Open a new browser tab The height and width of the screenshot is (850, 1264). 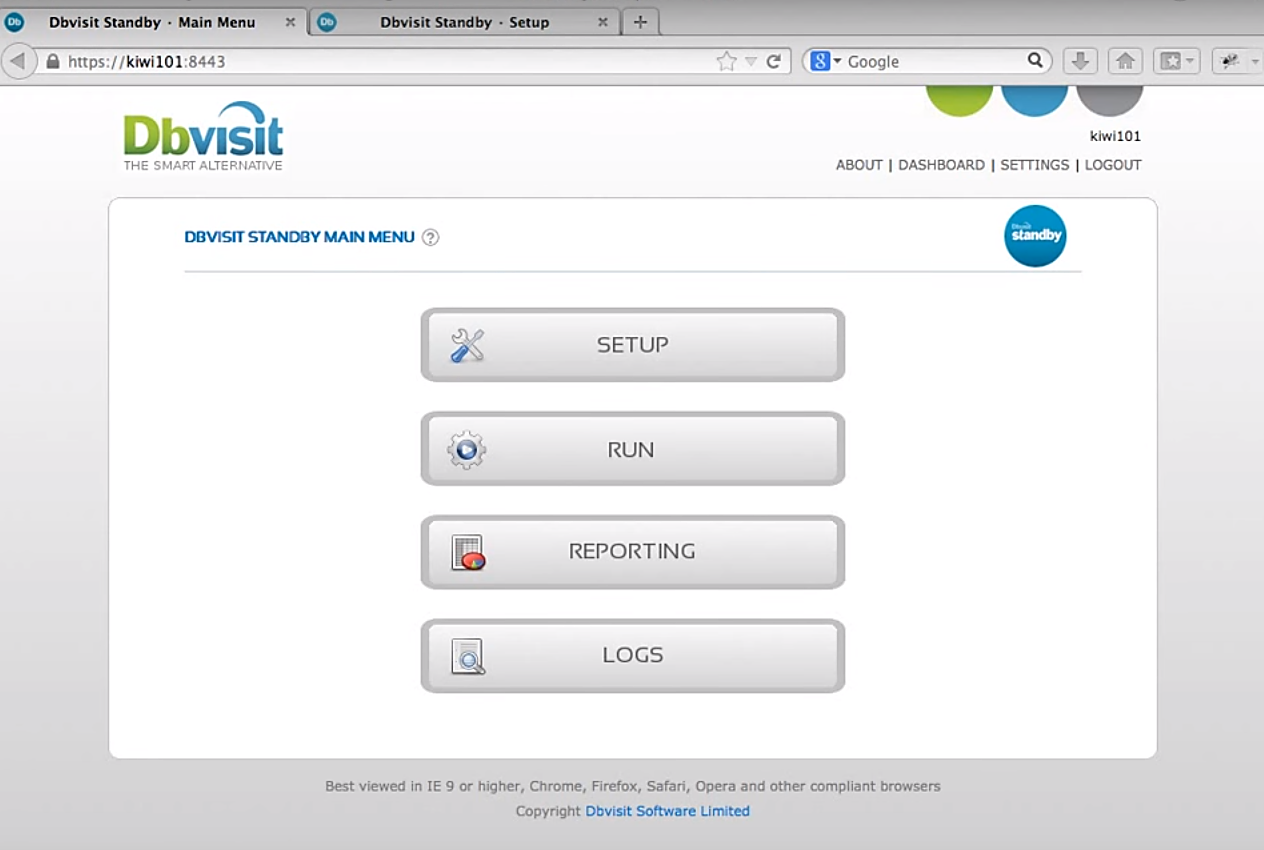(x=641, y=22)
